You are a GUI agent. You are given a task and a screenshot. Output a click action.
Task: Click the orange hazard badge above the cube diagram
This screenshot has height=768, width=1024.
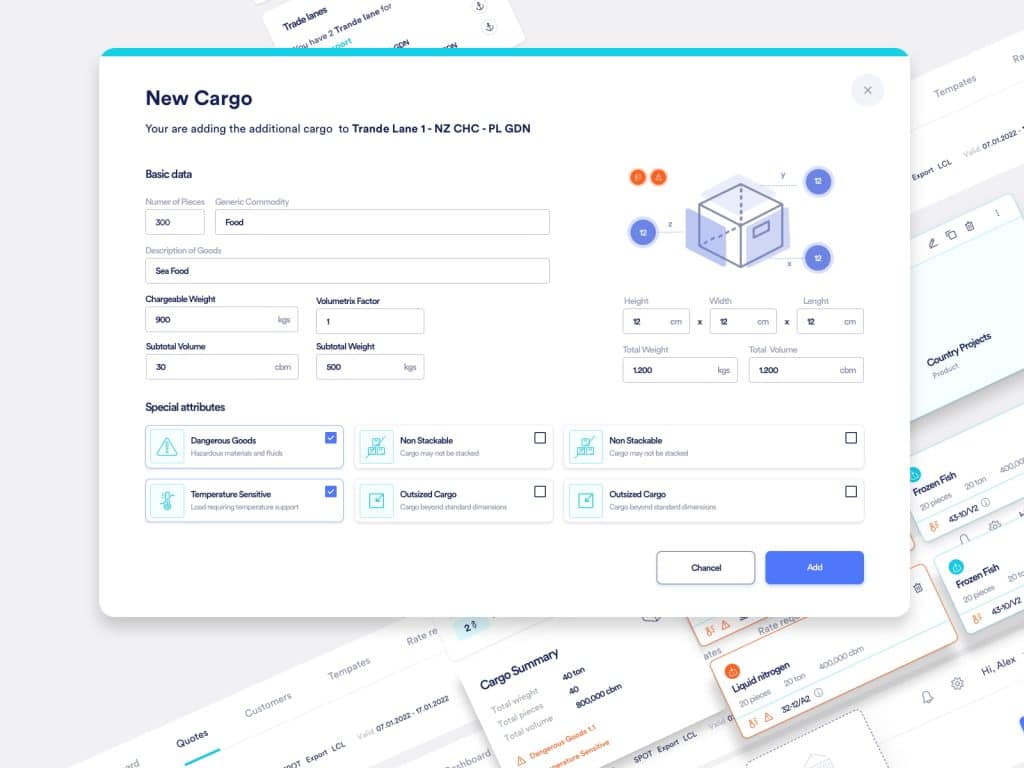[658, 177]
